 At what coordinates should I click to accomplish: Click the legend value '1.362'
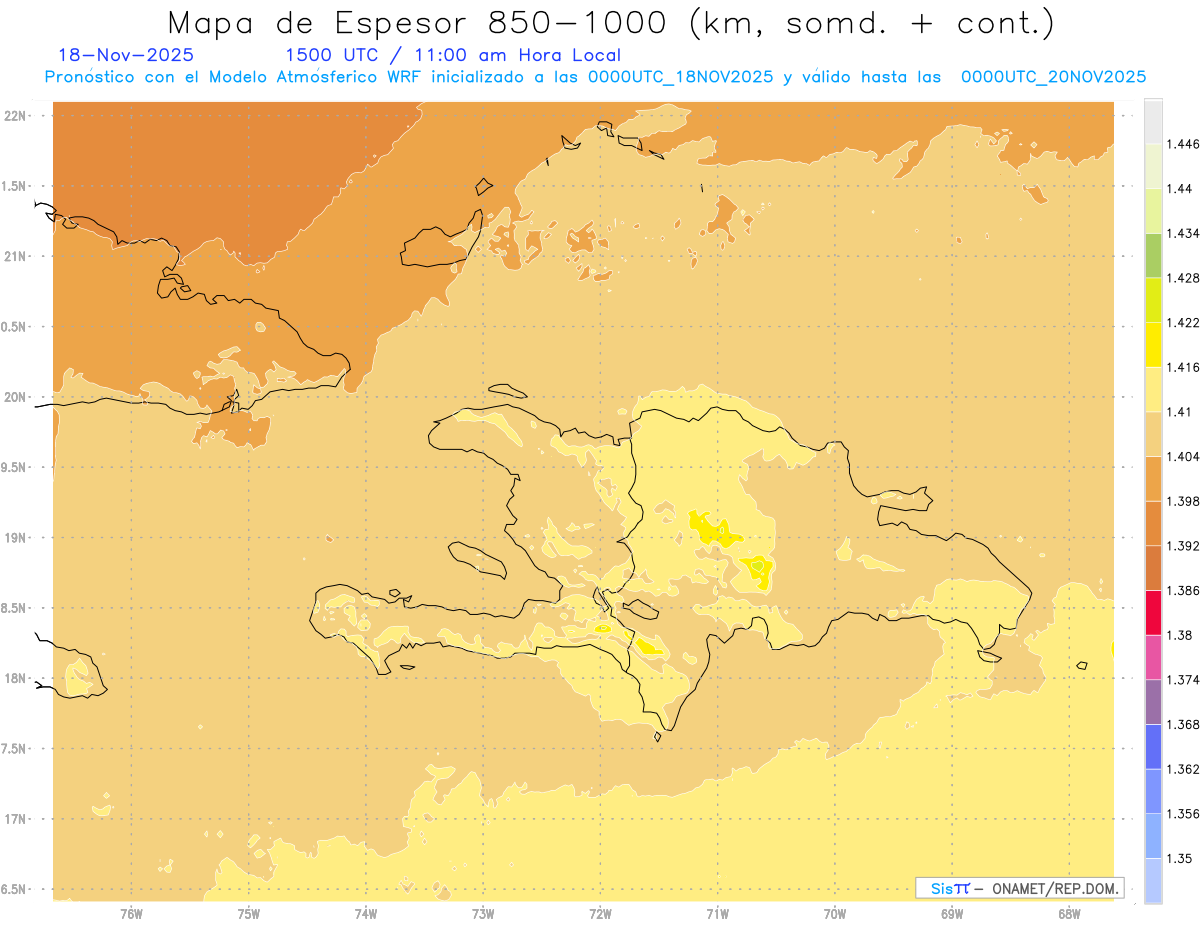(x=1183, y=769)
